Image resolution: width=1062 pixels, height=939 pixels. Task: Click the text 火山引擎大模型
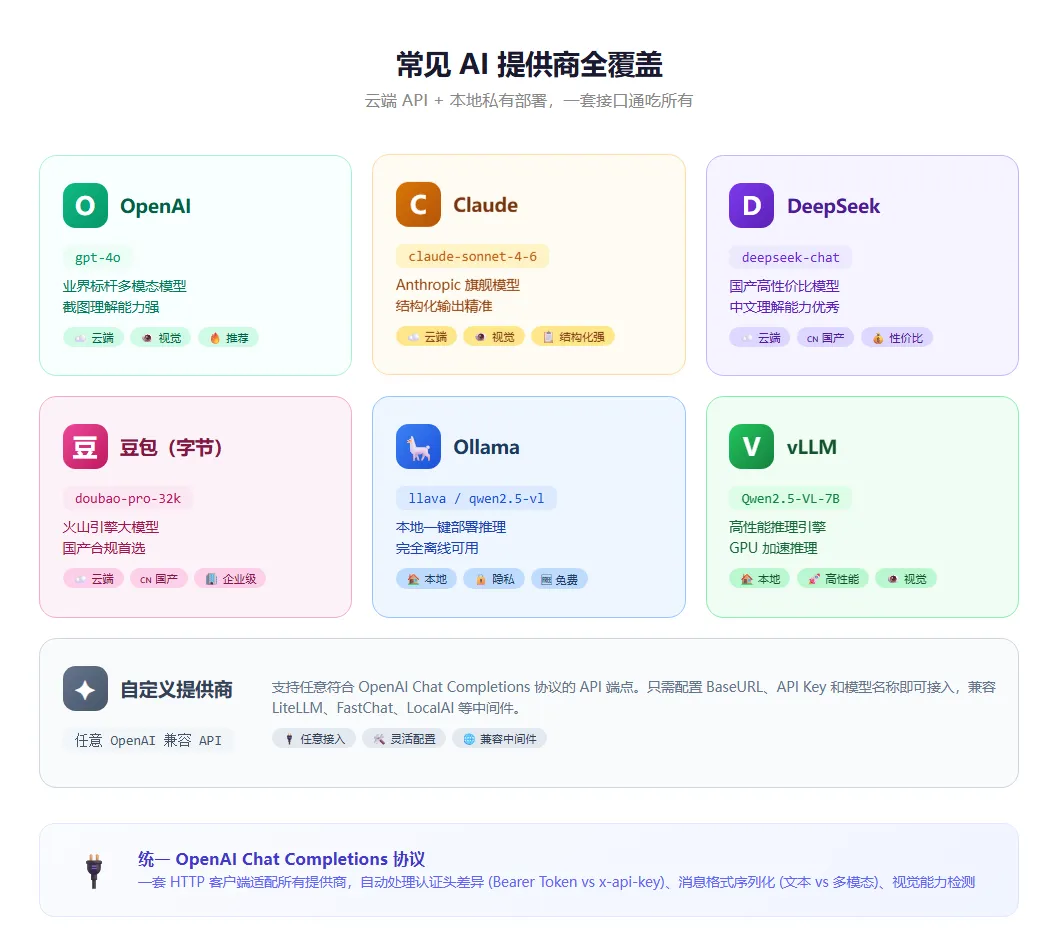pyautogui.click(x=111, y=527)
